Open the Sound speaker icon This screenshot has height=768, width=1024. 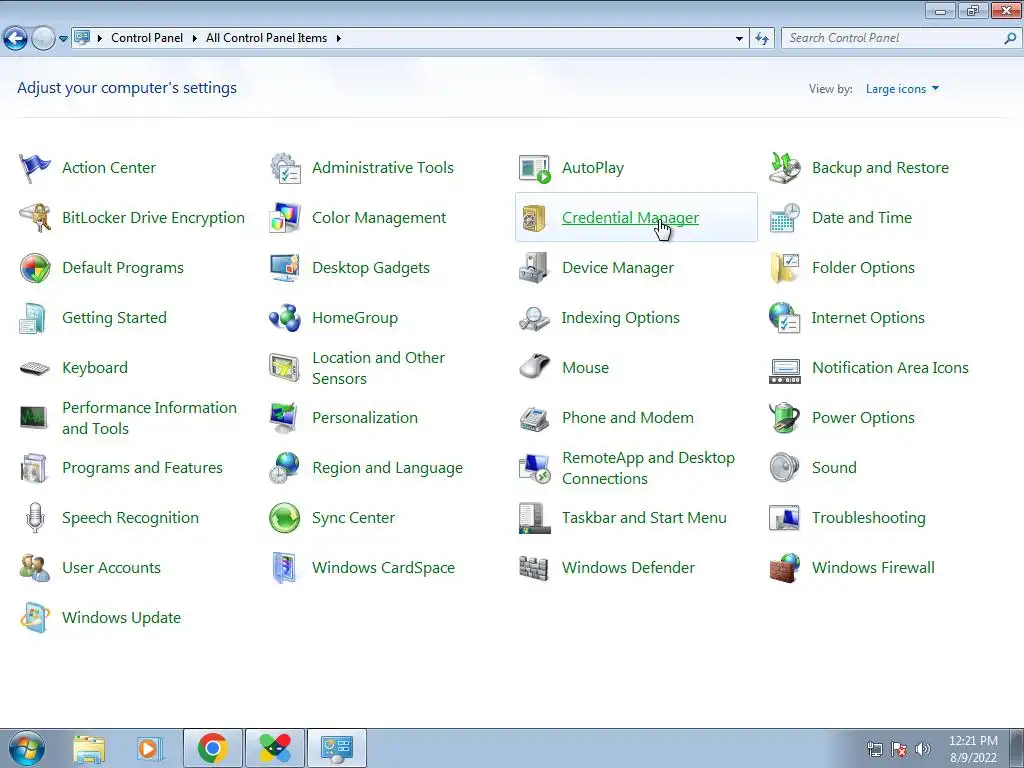785,468
